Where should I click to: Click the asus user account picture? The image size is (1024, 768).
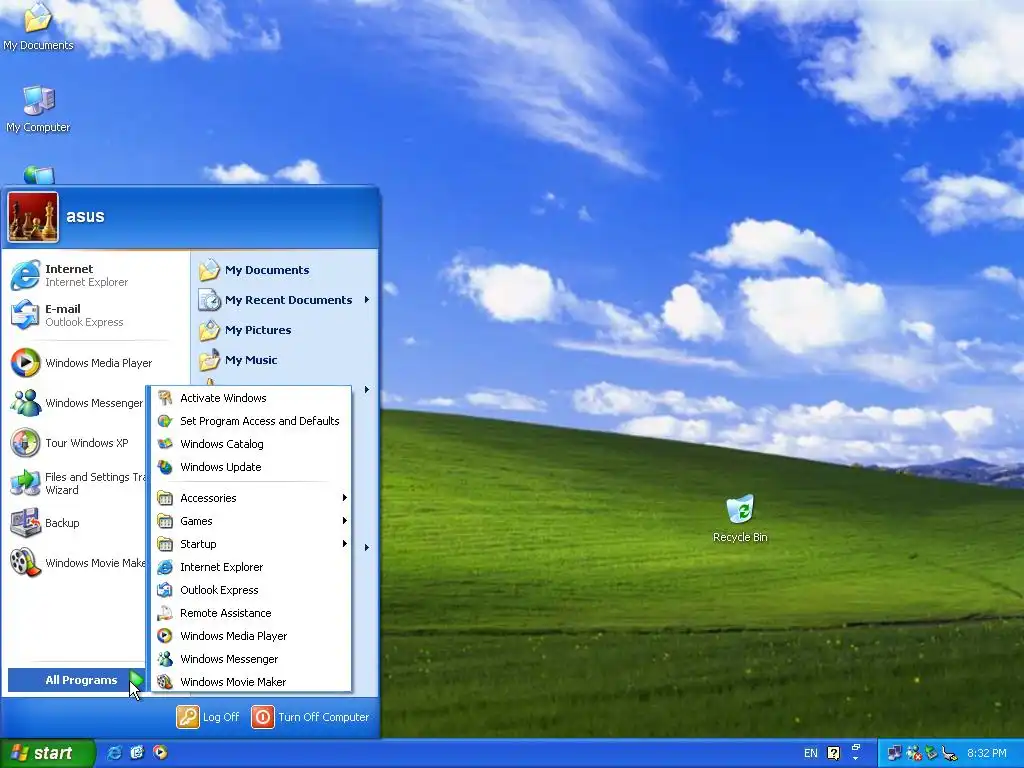coord(33,217)
